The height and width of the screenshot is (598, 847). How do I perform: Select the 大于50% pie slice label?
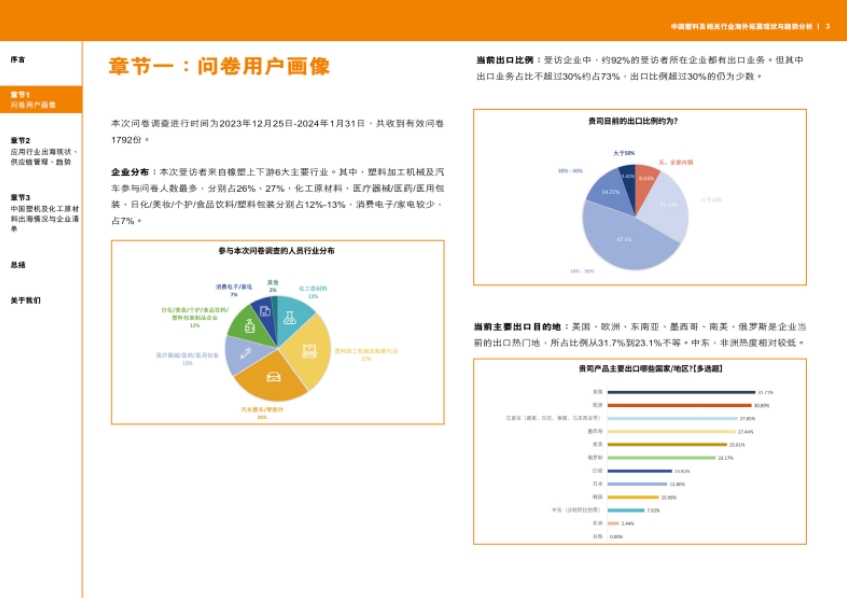point(624,153)
